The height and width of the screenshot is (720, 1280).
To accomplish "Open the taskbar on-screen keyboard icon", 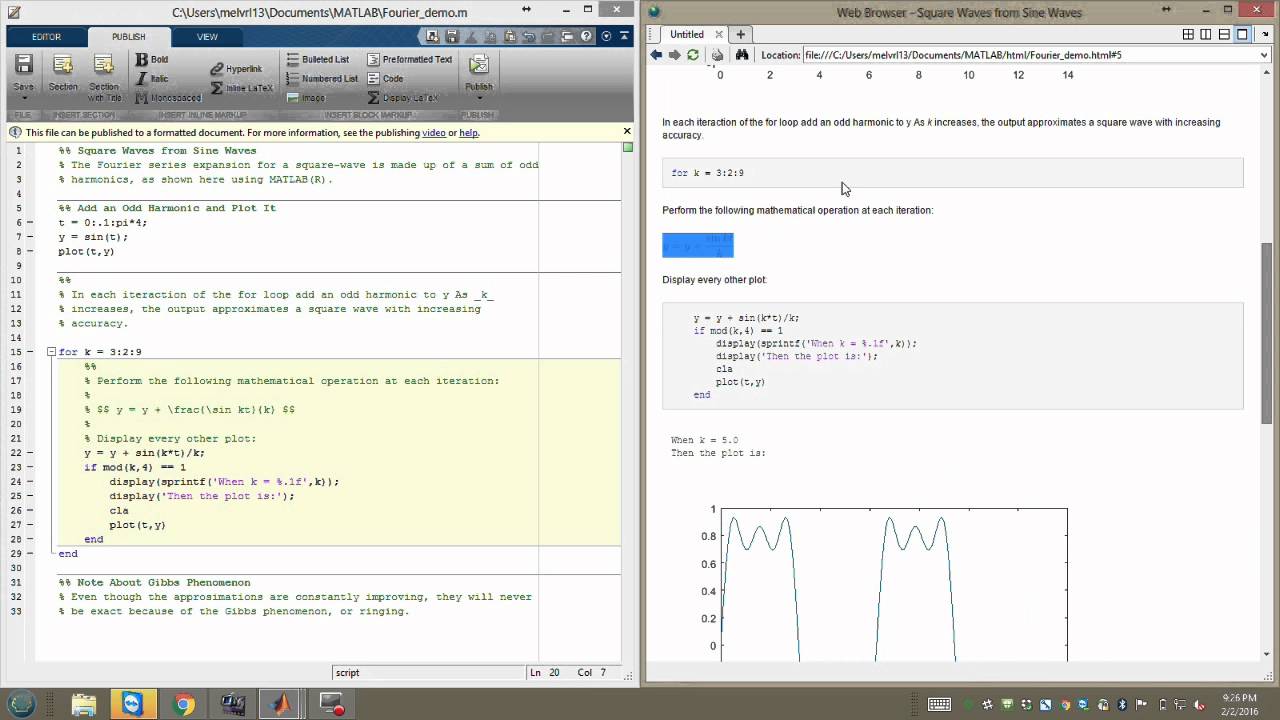I will (x=938, y=704).
